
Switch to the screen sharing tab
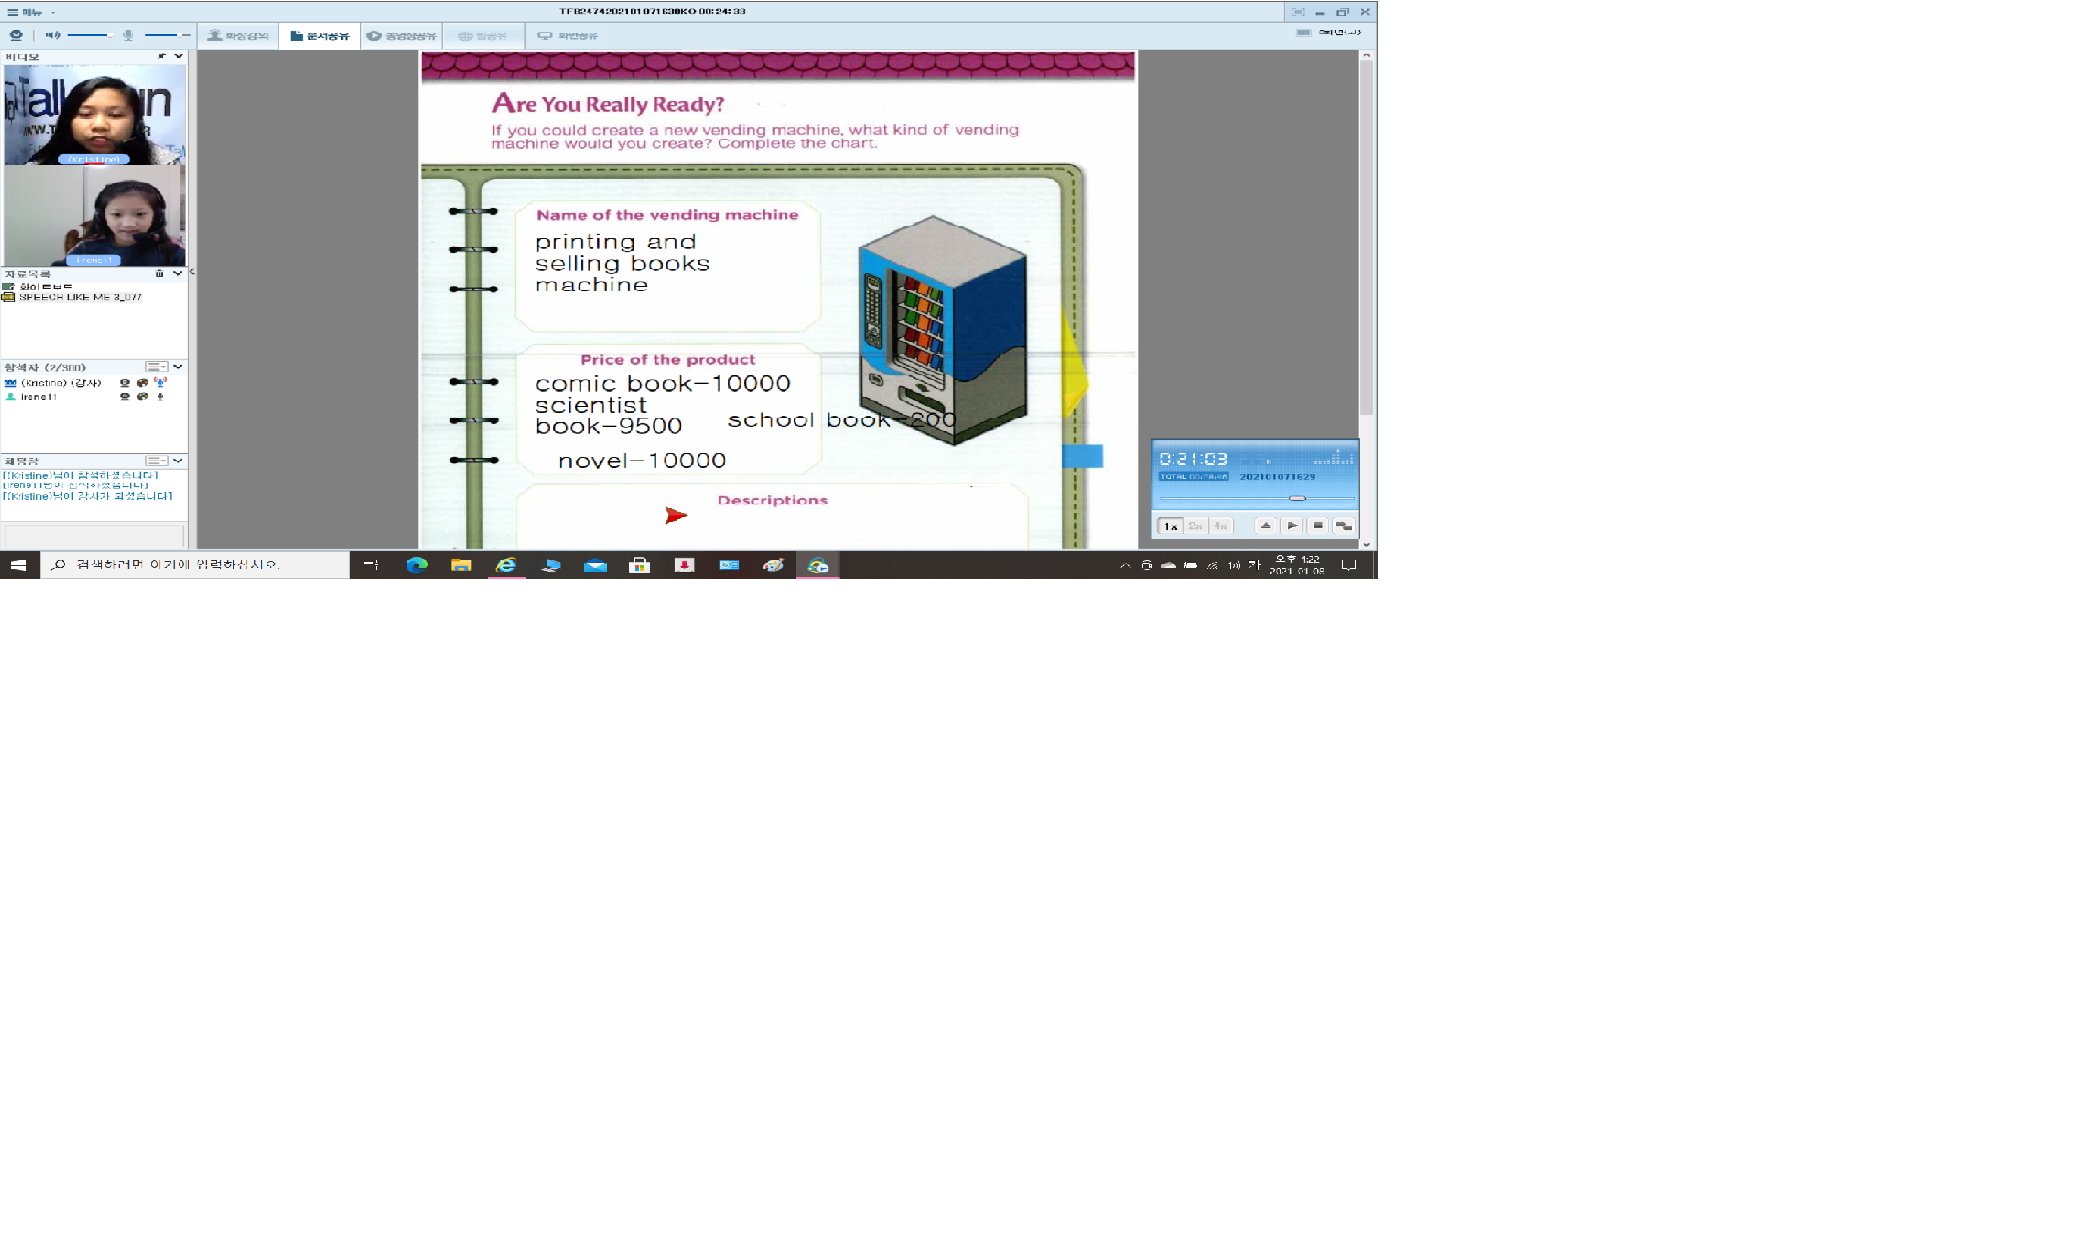567,35
